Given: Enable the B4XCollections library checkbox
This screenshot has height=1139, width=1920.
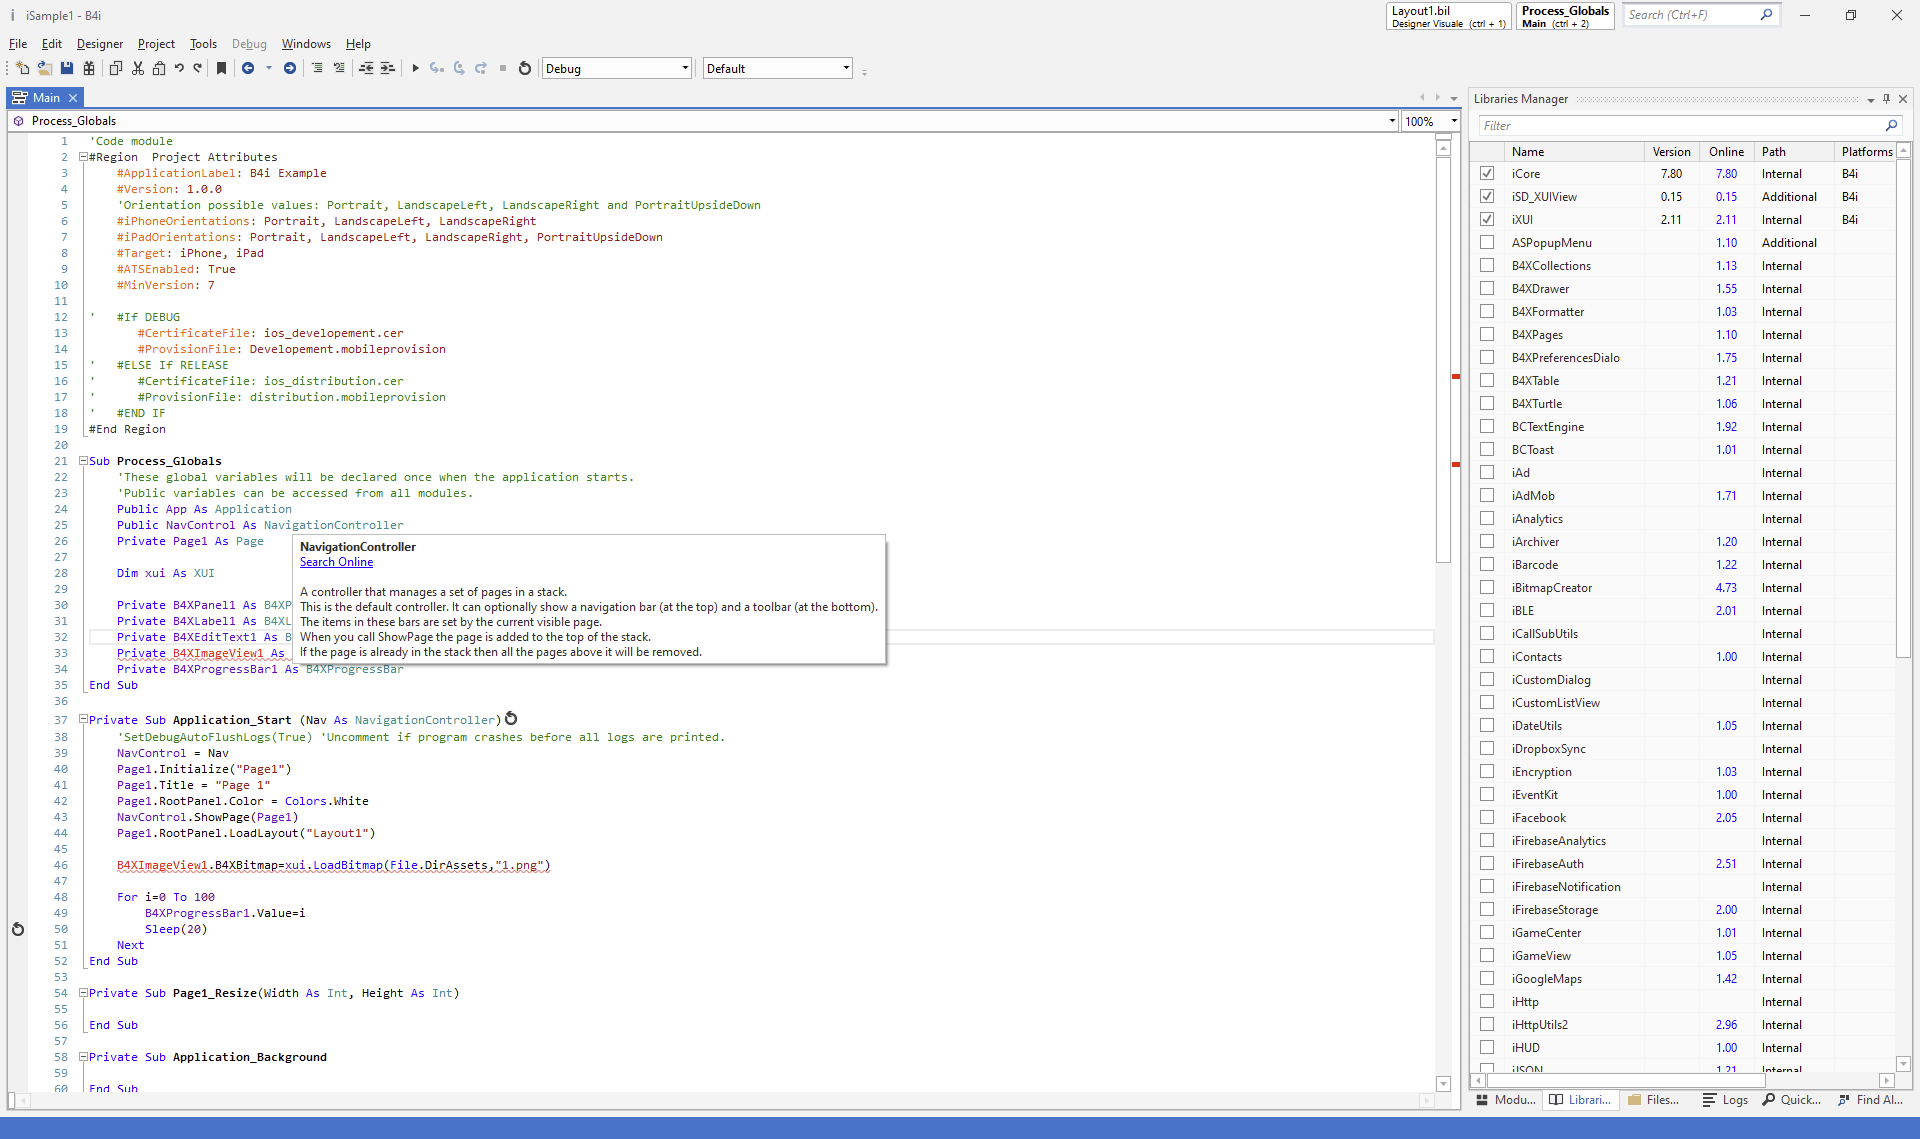Looking at the screenshot, I should [1487, 266].
